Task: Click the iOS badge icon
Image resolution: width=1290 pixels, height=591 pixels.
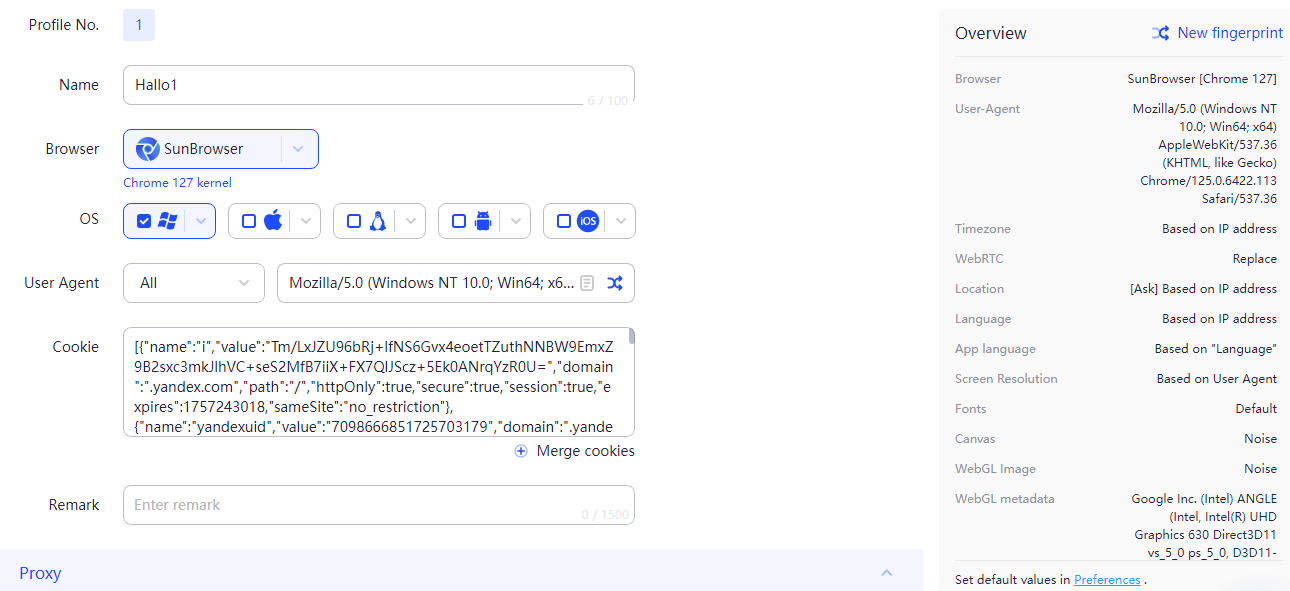Action: click(x=588, y=221)
